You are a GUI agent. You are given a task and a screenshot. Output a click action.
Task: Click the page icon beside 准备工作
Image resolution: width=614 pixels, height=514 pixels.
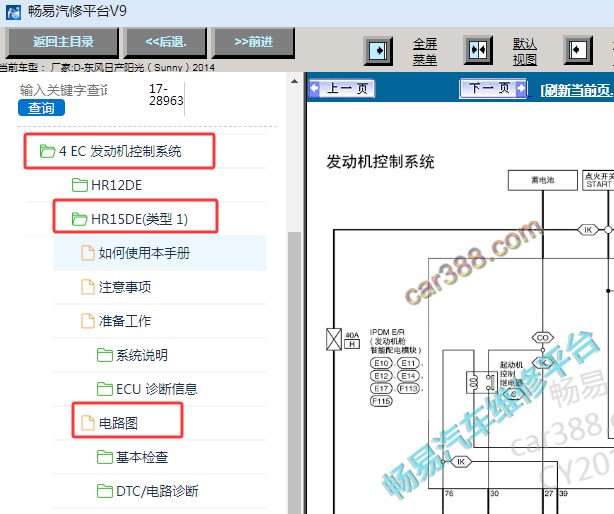[x=87, y=321]
